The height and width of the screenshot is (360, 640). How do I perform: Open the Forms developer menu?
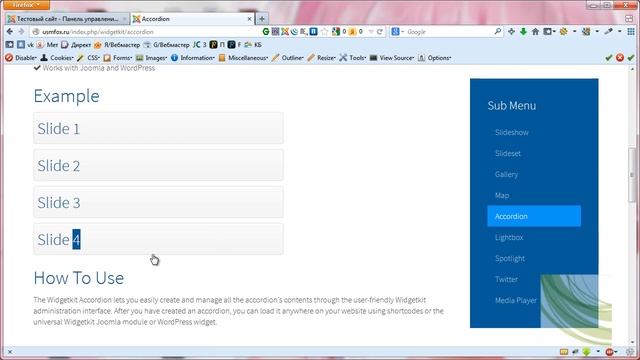click(118, 58)
